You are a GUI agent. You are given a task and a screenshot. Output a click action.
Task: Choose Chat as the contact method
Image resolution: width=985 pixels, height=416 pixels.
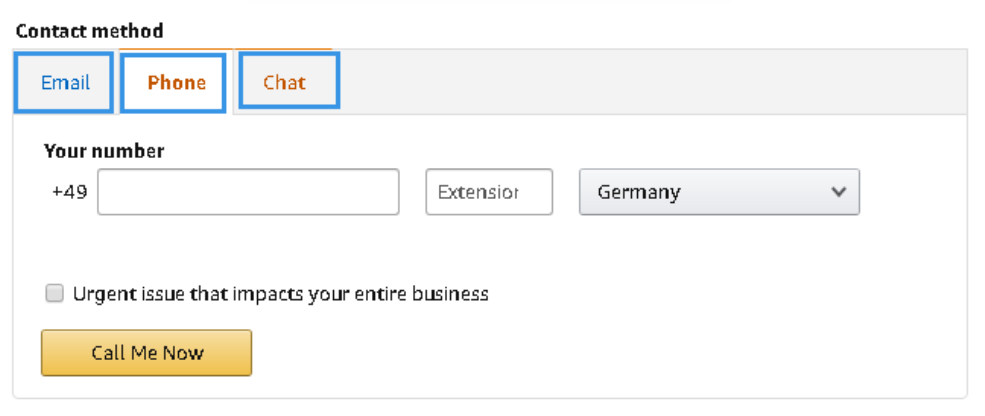284,82
